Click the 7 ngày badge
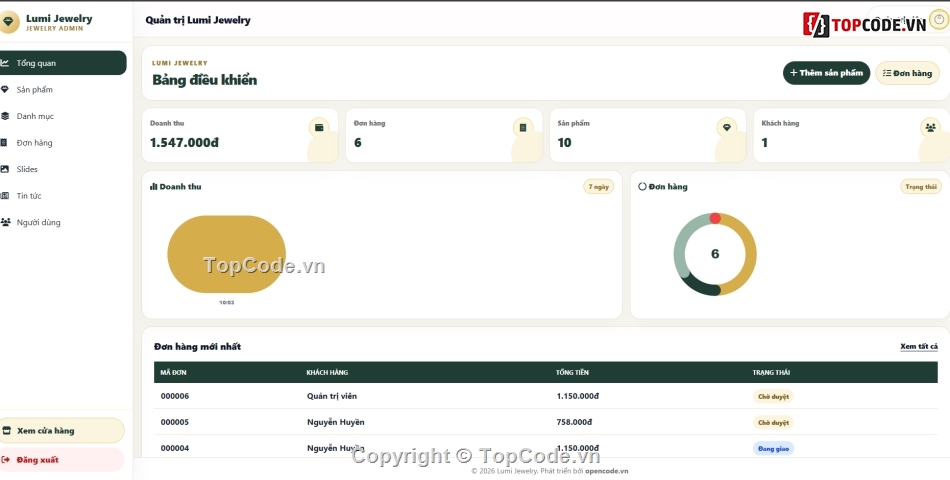950x480 pixels. [x=599, y=187]
